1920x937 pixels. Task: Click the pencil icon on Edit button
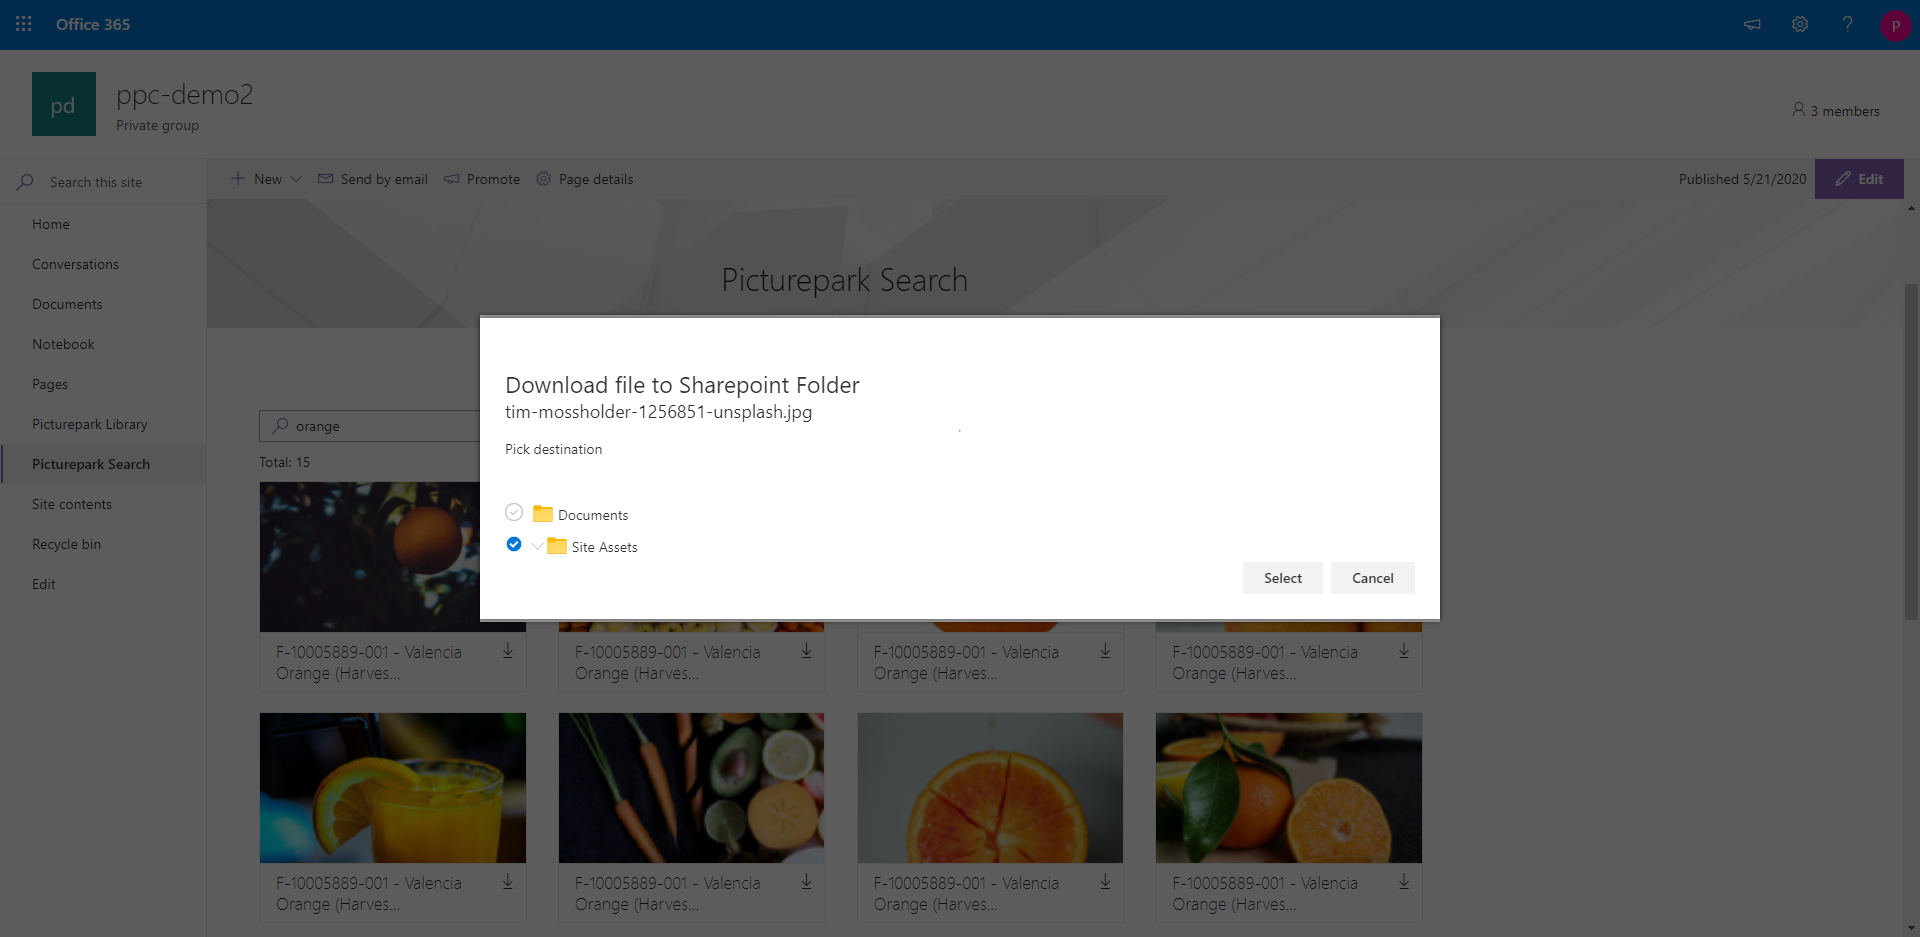(x=1843, y=179)
